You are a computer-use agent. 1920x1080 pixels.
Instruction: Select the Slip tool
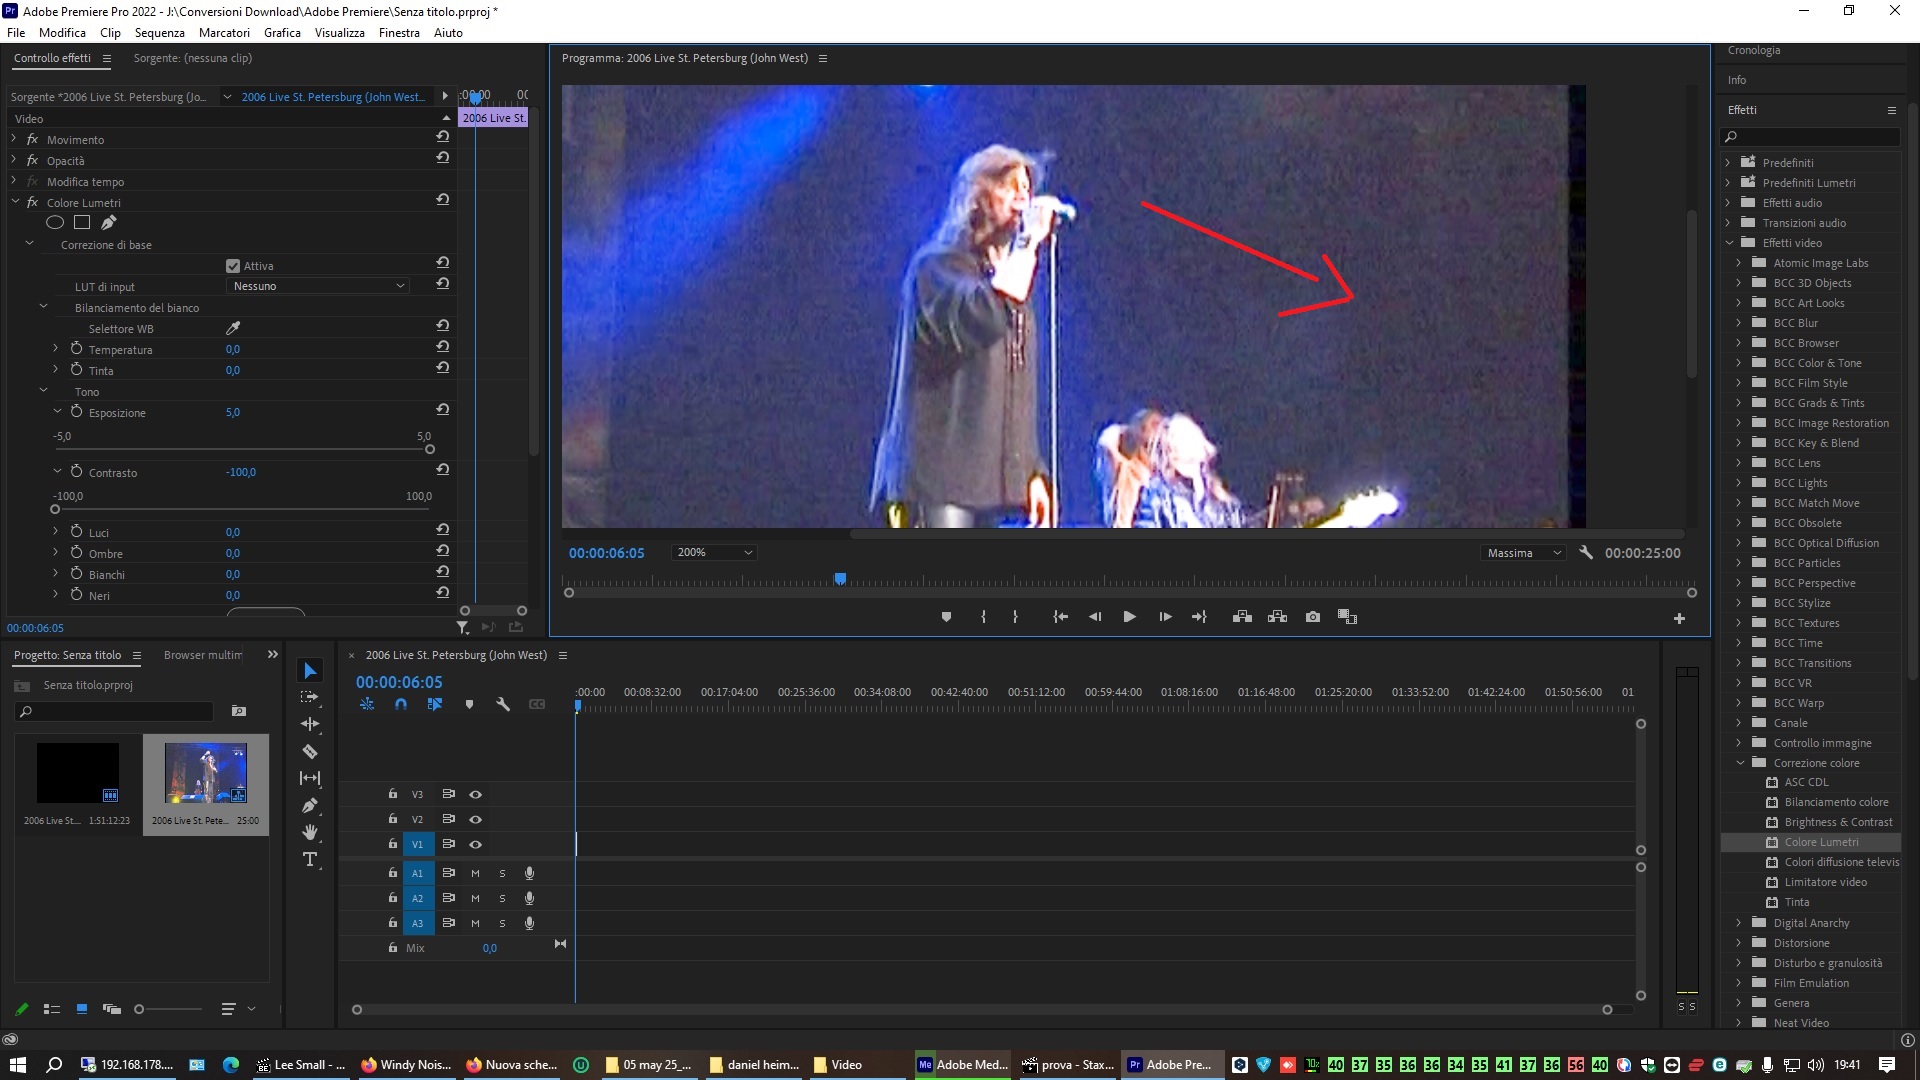310,778
